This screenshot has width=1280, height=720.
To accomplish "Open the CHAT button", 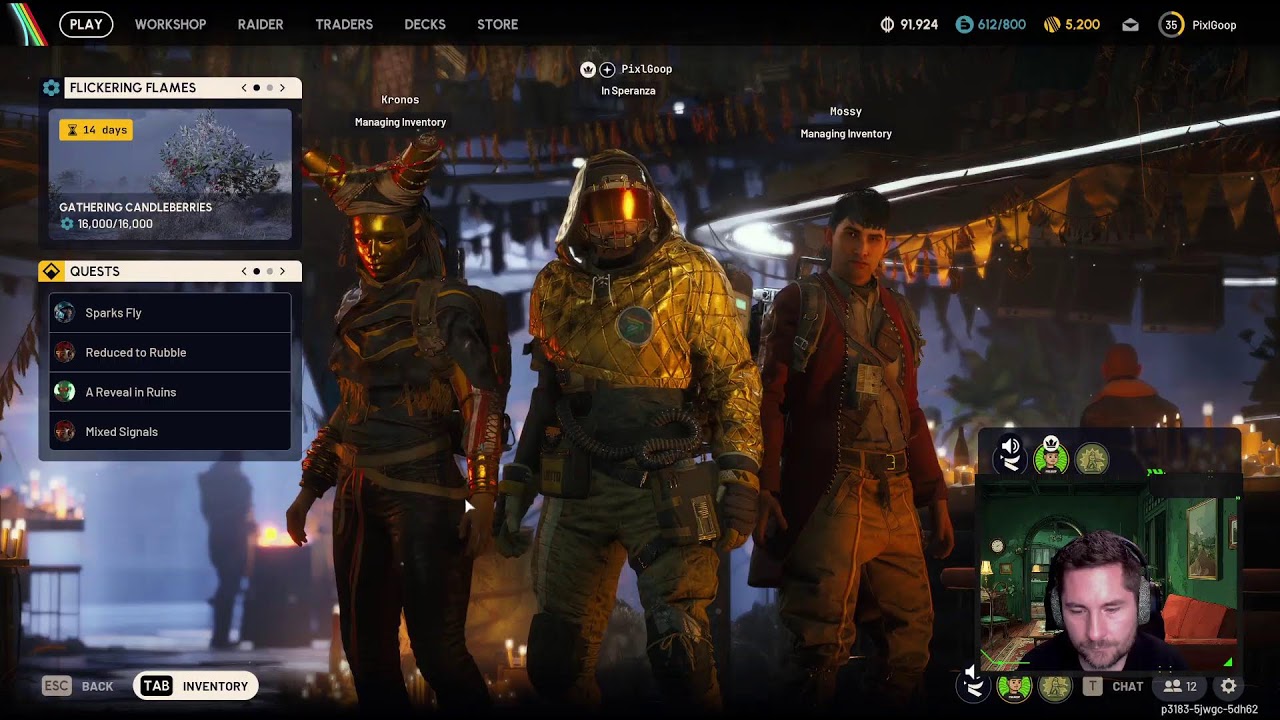I will (x=1114, y=686).
